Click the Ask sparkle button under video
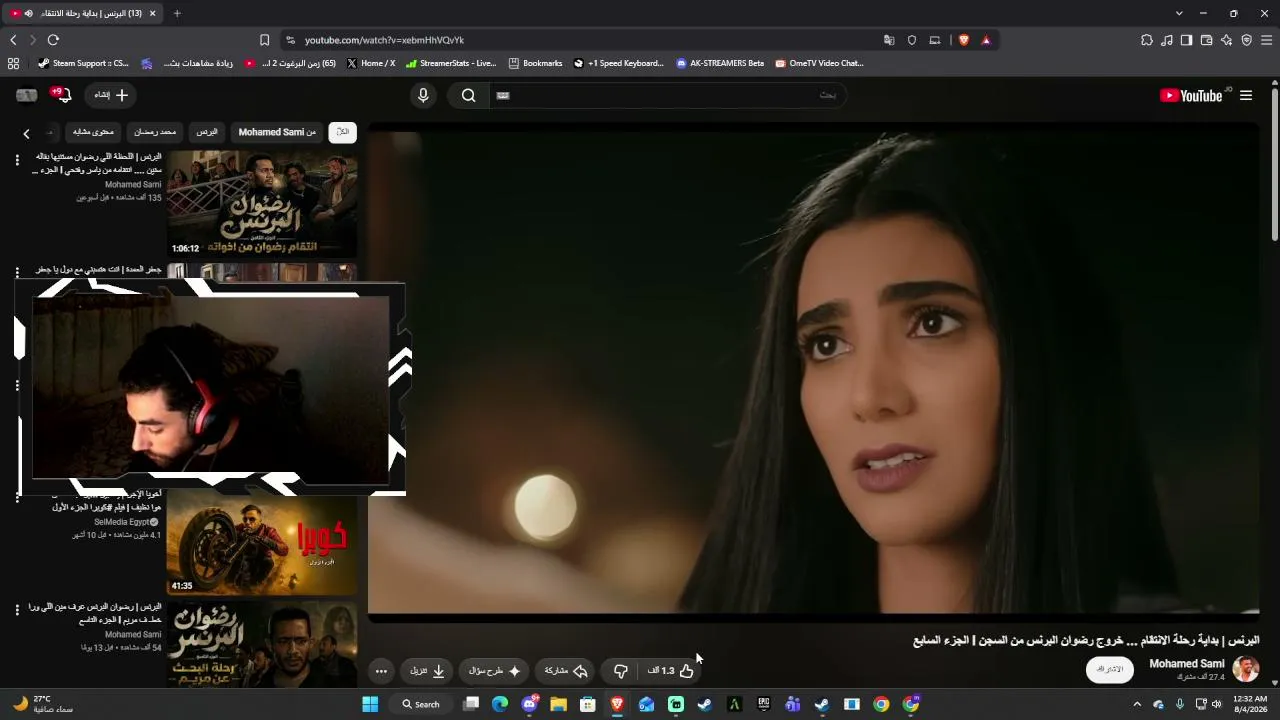 click(x=495, y=670)
